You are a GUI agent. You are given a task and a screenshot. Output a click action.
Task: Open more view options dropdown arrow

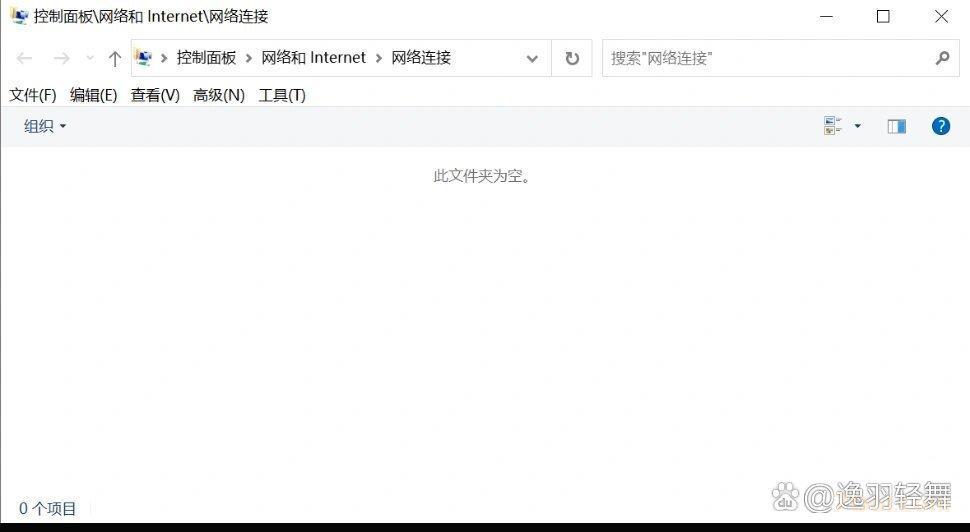tap(857, 126)
